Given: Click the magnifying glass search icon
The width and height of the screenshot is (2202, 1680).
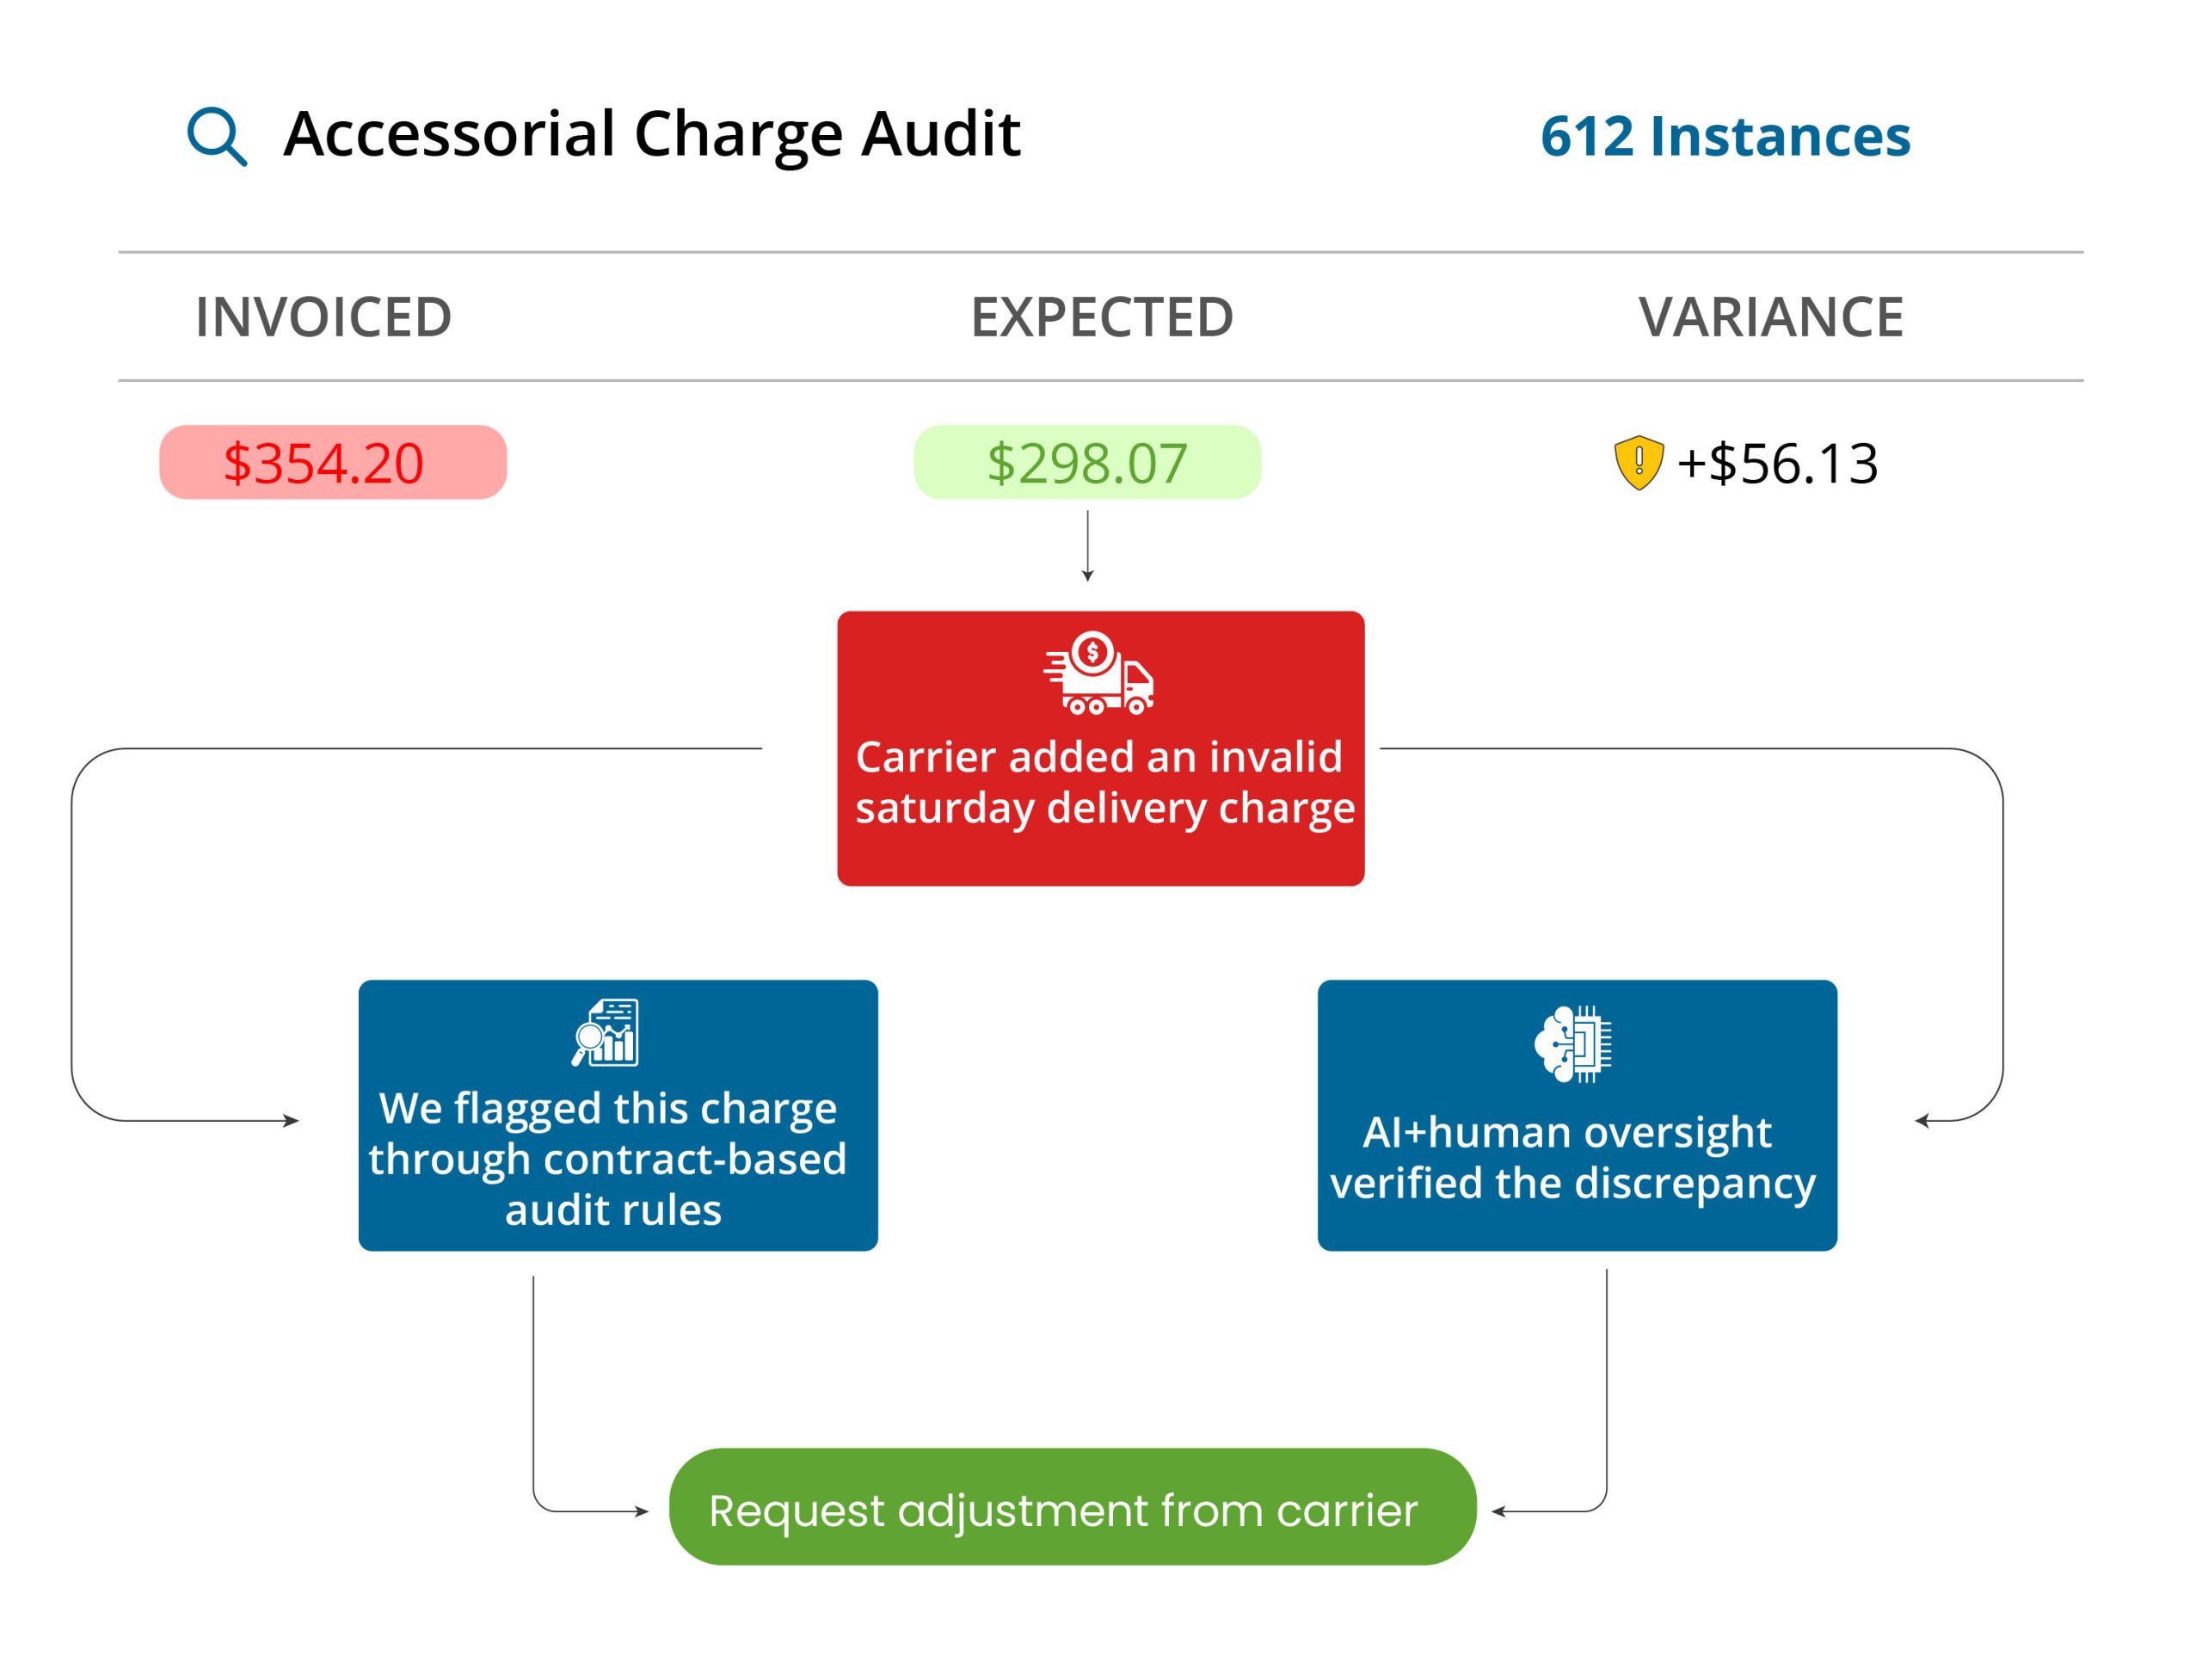Looking at the screenshot, I should (x=216, y=136).
